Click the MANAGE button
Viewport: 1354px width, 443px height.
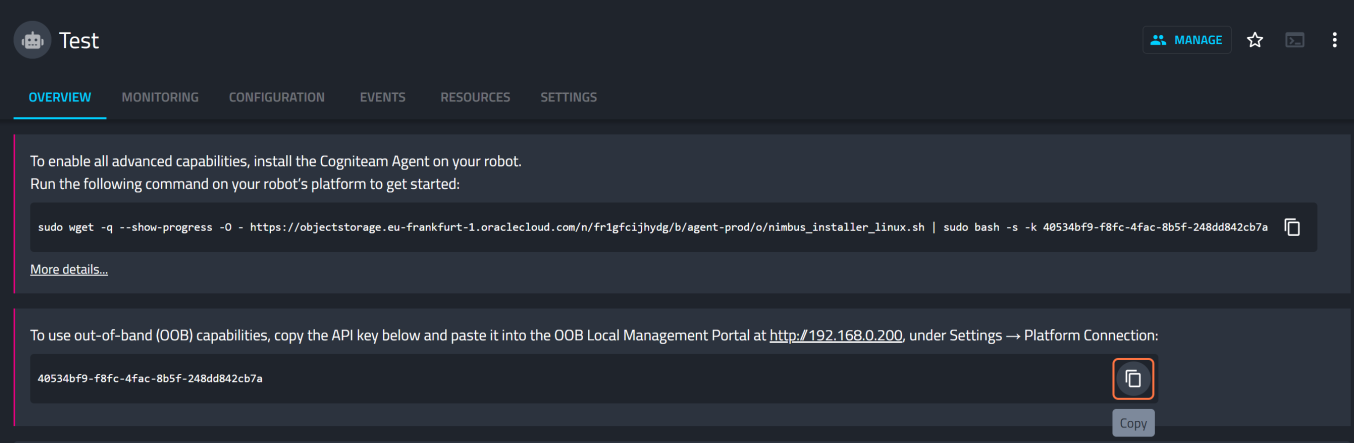pyautogui.click(x=1186, y=40)
